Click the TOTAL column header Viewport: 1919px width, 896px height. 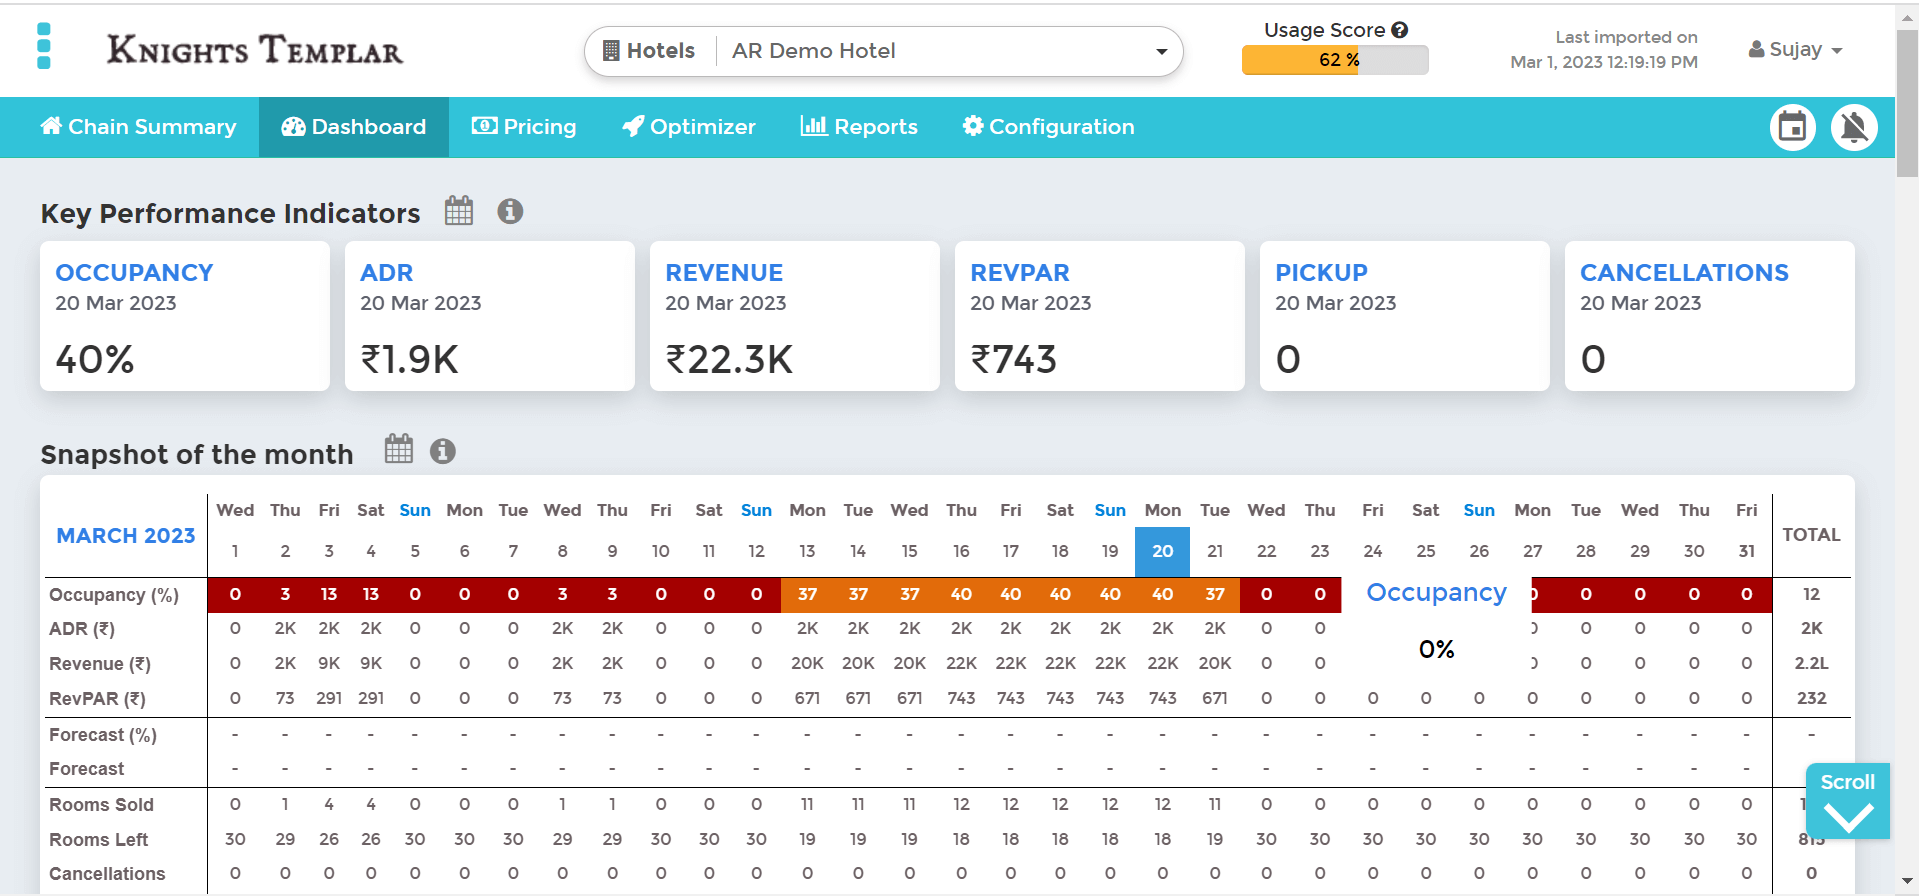click(x=1811, y=535)
